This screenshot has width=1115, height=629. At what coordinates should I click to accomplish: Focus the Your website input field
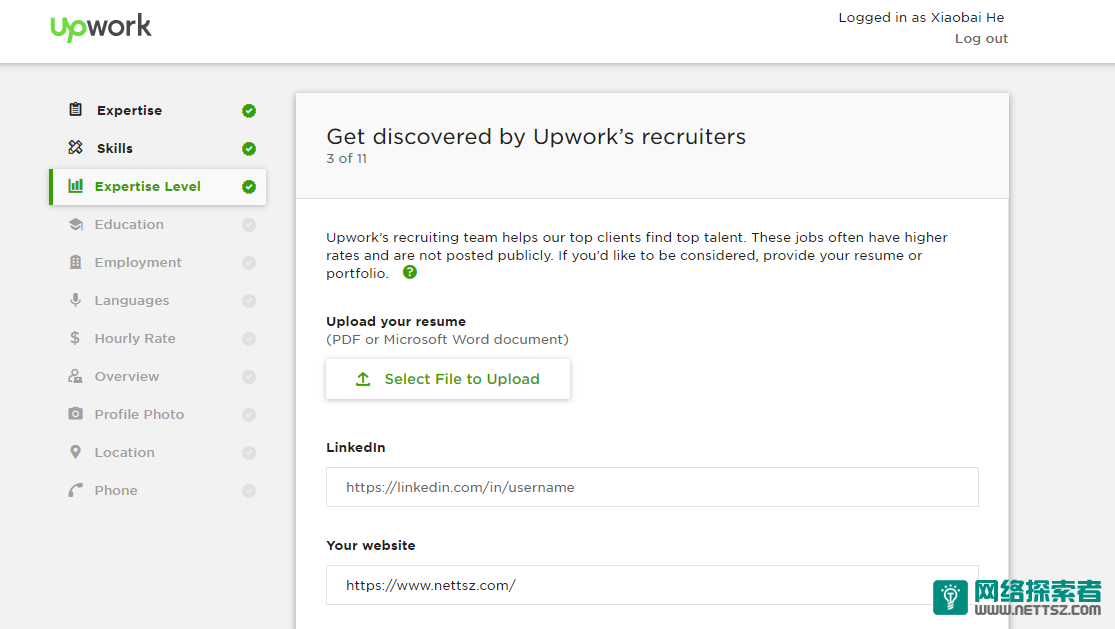pyautogui.click(x=652, y=585)
